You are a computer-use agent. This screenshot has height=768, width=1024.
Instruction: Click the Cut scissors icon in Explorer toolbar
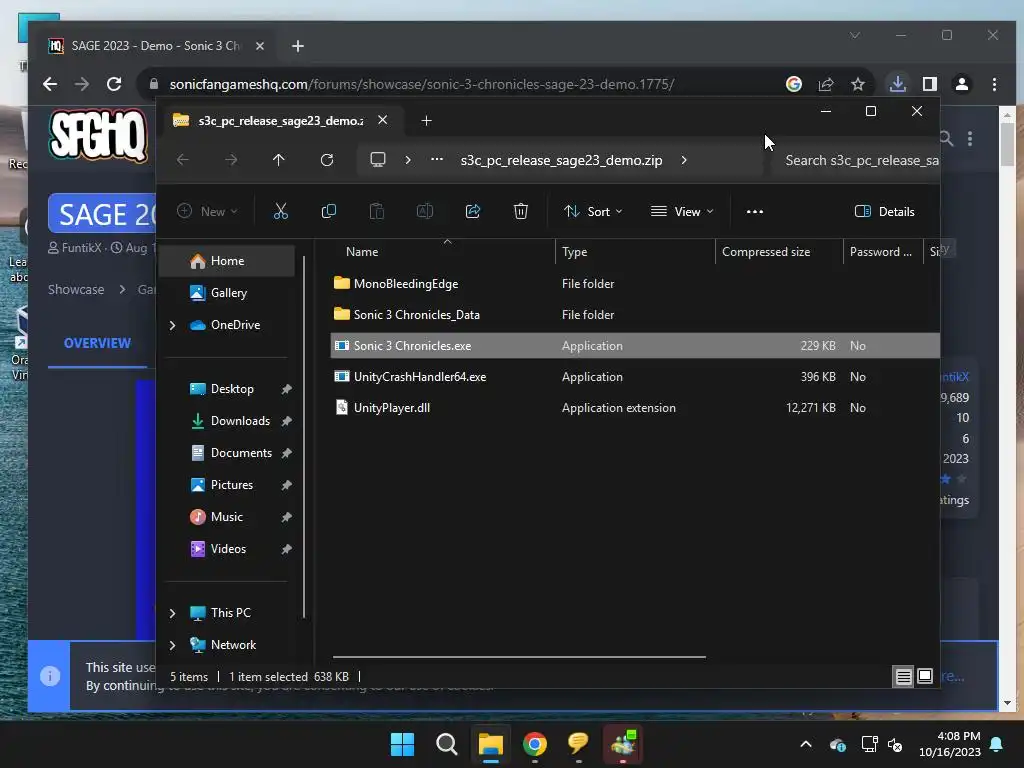[x=281, y=211]
